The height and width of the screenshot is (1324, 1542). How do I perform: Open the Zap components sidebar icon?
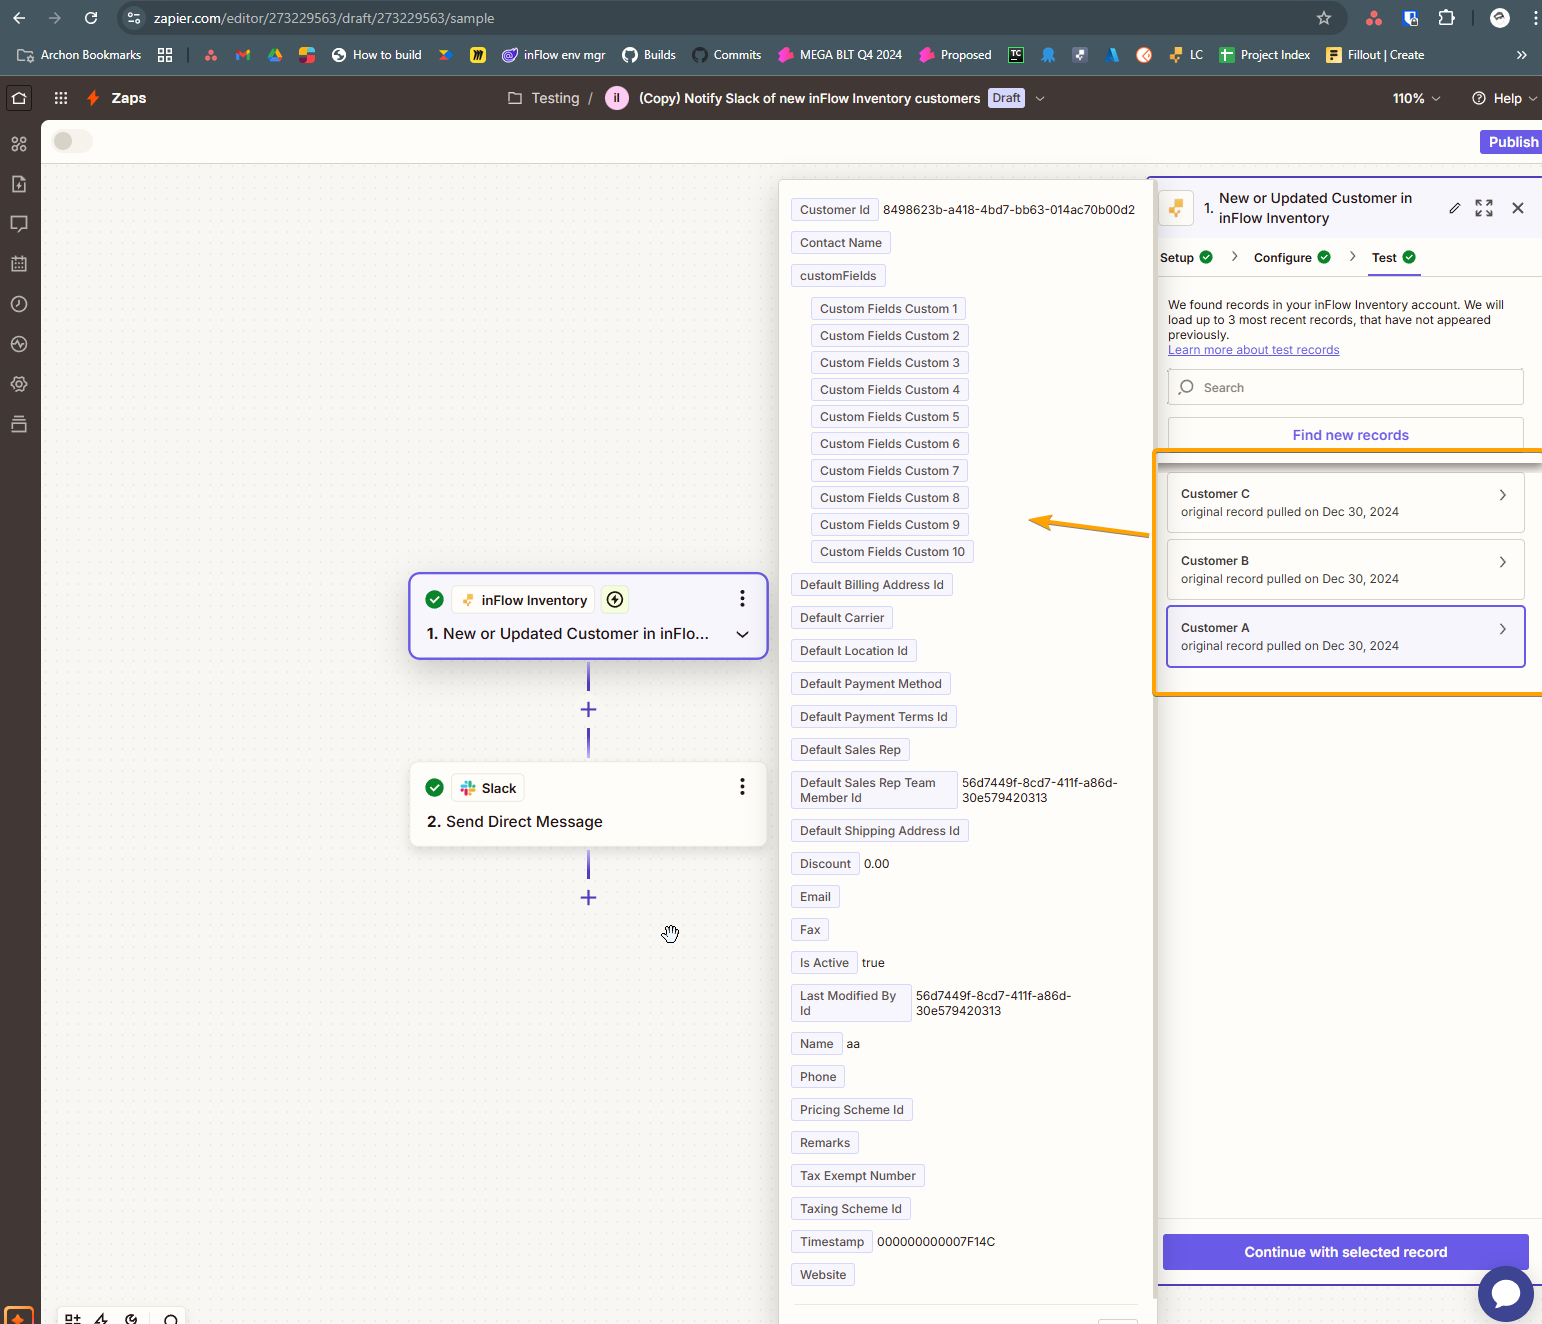tap(19, 144)
